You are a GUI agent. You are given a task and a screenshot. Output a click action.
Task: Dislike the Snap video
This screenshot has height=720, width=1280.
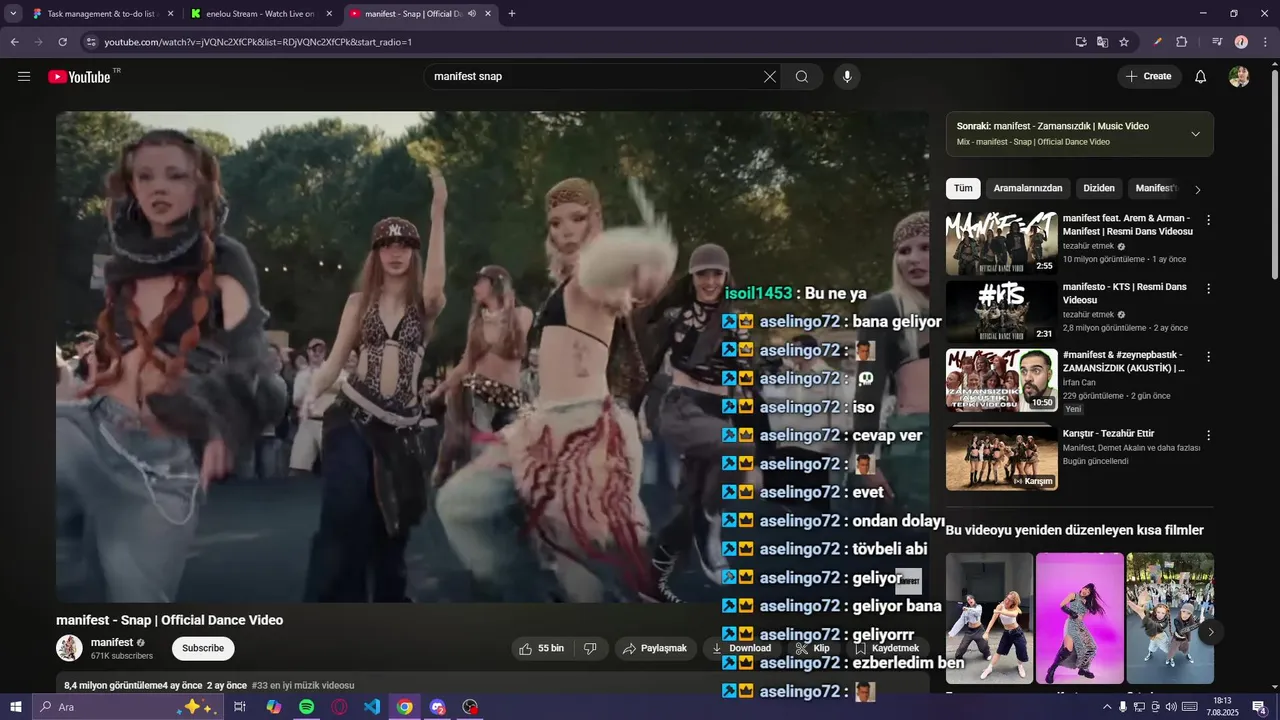(590, 648)
